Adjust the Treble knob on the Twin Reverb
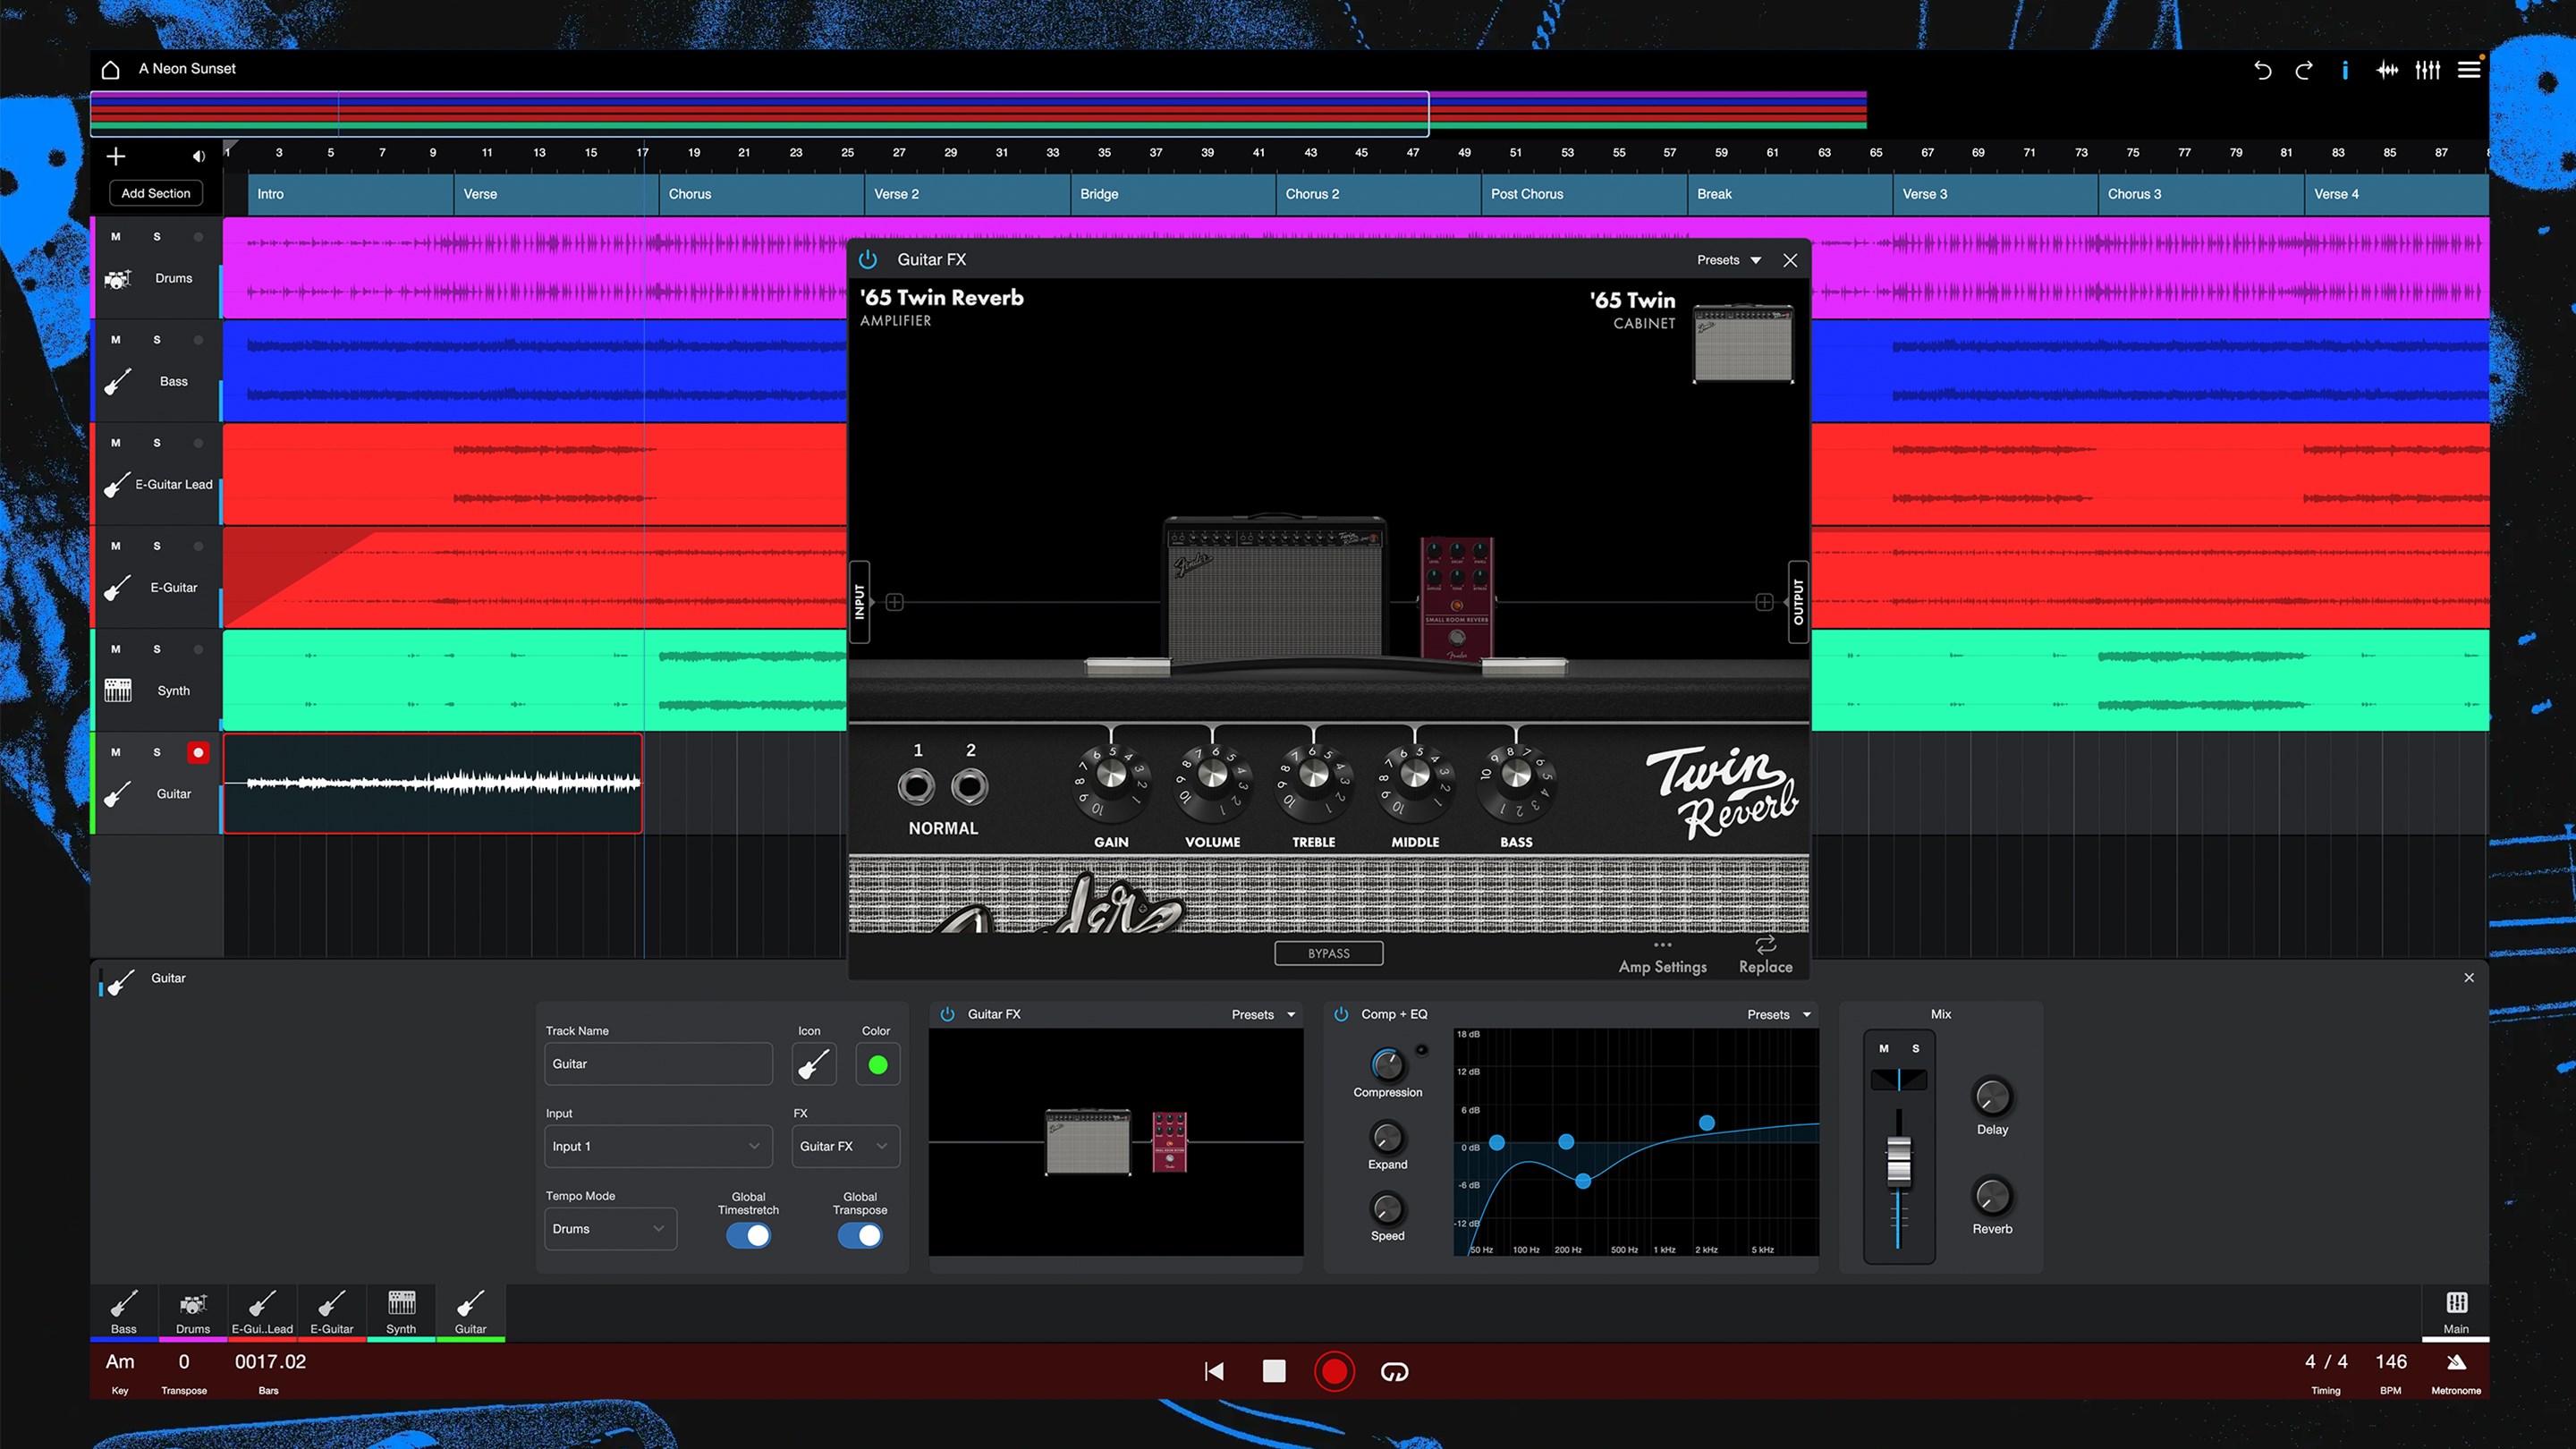2576x1449 pixels. pos(1313,787)
